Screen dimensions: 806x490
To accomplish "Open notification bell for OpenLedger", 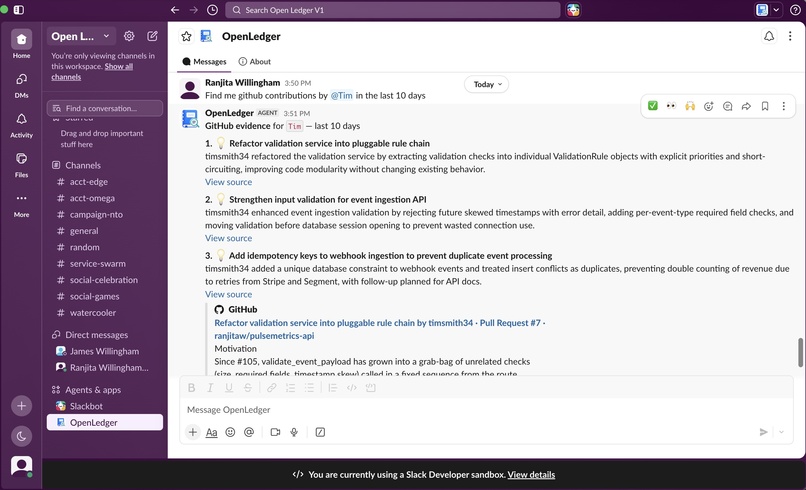I will tap(769, 36).
